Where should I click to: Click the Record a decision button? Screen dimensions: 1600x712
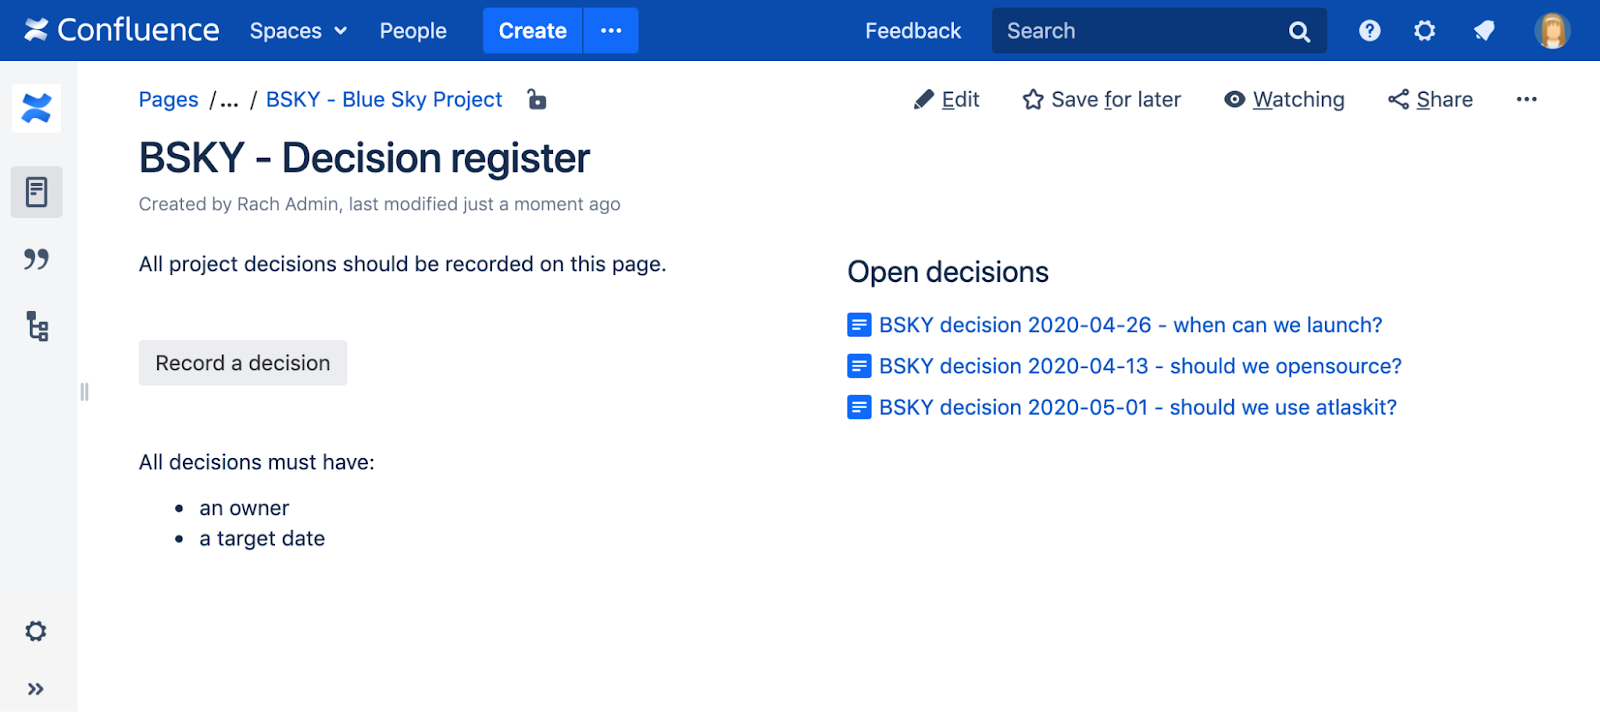point(243,363)
